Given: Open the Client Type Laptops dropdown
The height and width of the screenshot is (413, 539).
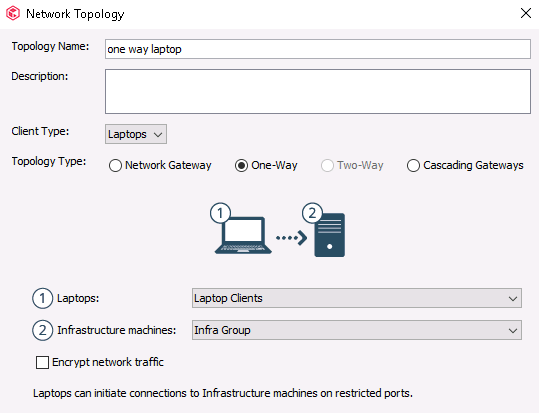Looking at the screenshot, I should pos(136,134).
